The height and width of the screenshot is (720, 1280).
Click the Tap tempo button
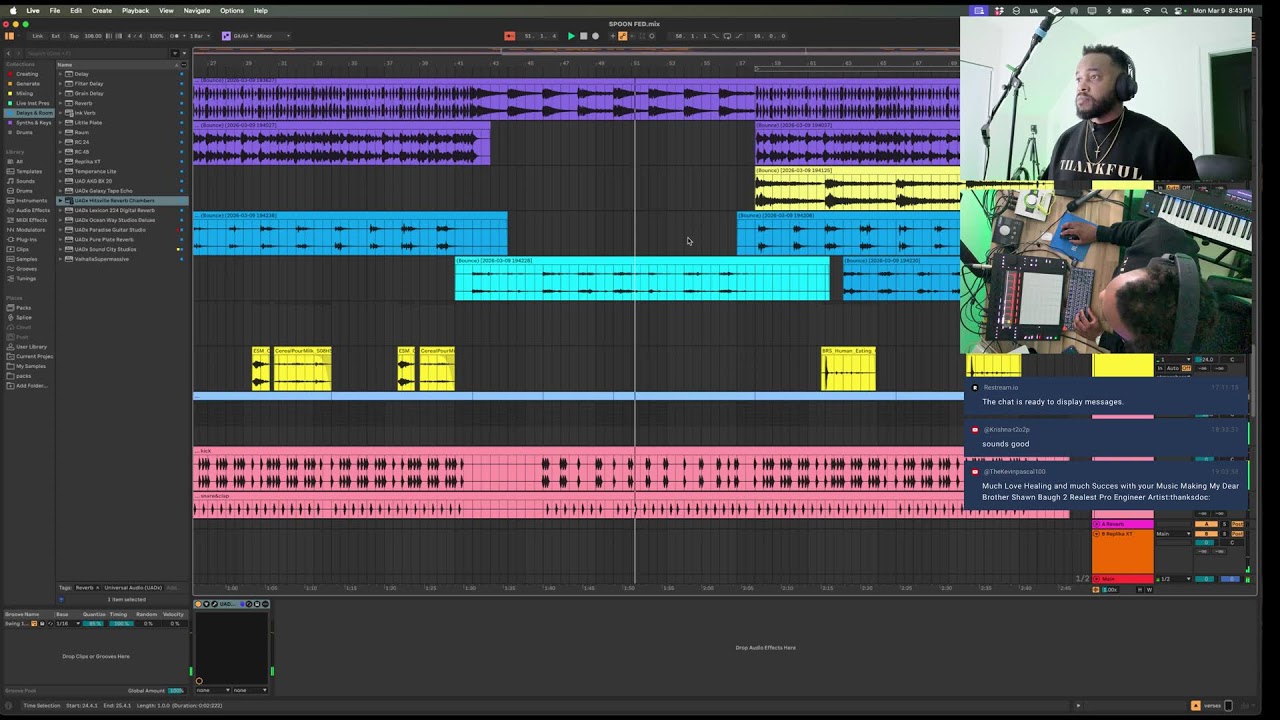pos(74,36)
